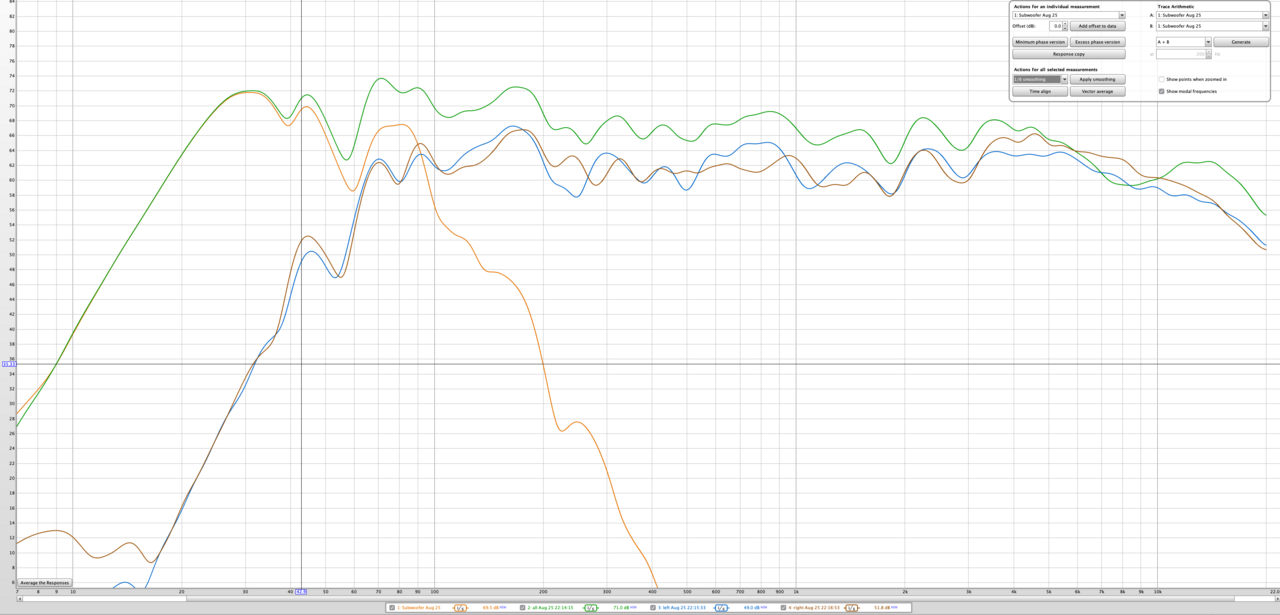This screenshot has height=615, width=1280.
Task: Open Trace Arithmetic B measurement dropdown
Action: click(x=1212, y=26)
